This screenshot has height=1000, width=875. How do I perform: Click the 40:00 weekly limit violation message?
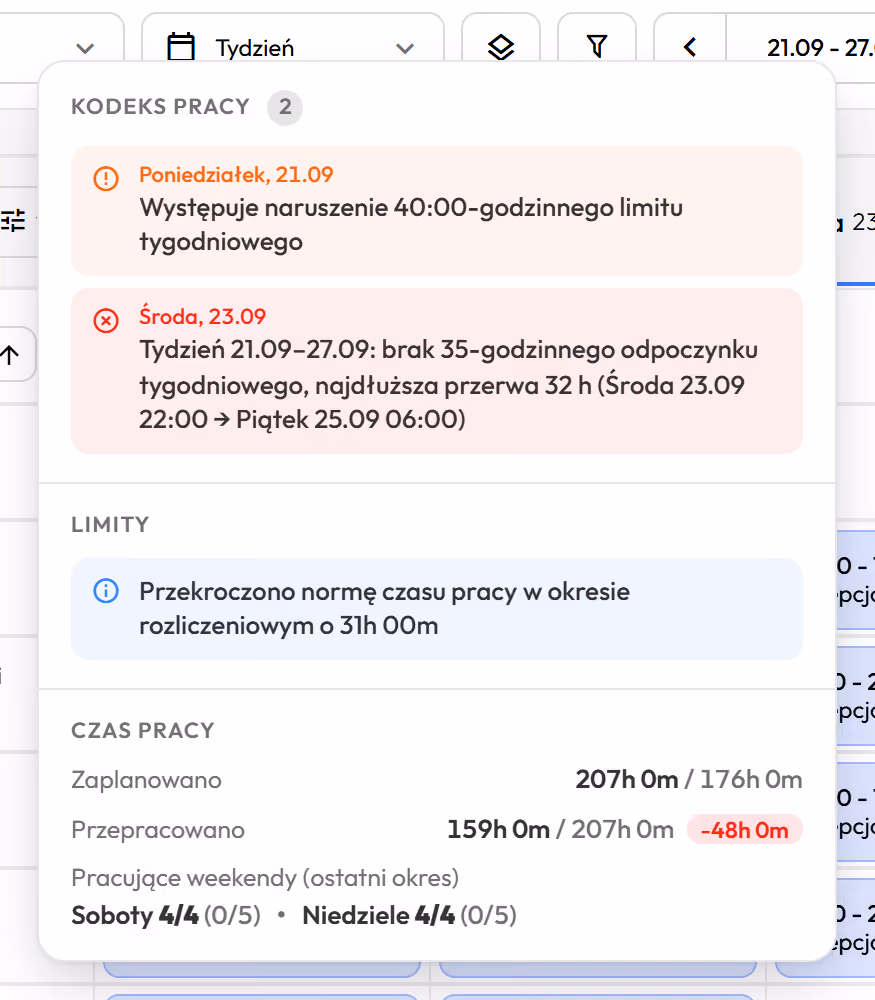411,224
